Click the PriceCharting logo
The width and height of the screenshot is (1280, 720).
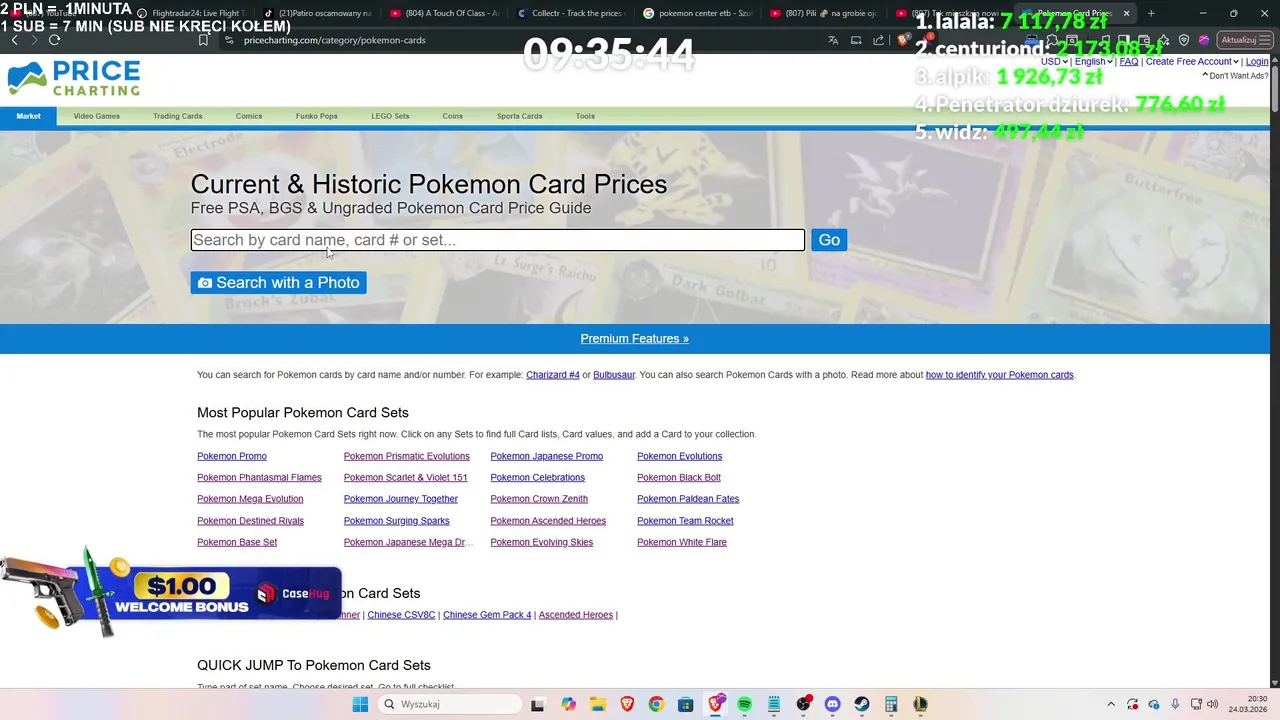click(x=74, y=79)
